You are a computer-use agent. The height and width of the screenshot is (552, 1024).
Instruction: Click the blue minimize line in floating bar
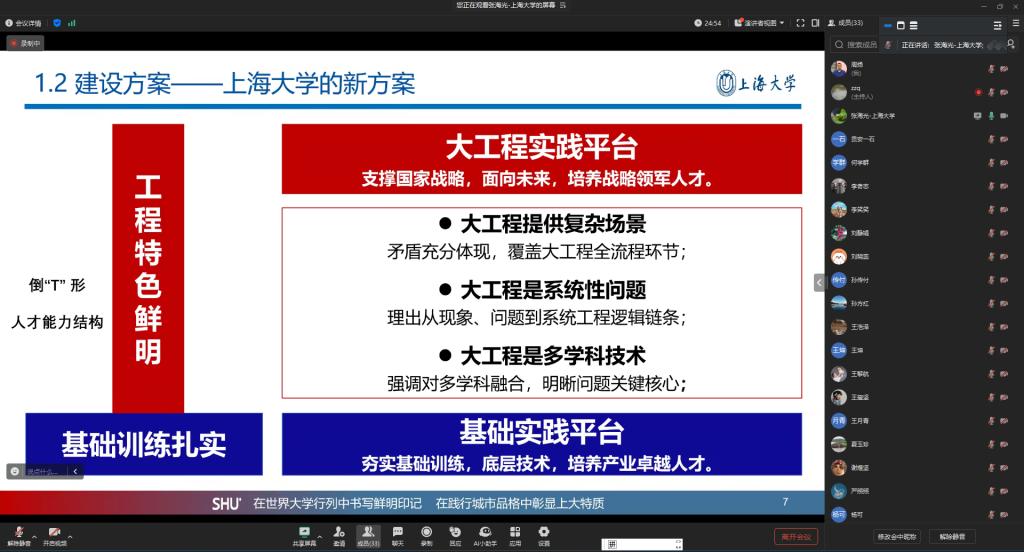pos(888,26)
